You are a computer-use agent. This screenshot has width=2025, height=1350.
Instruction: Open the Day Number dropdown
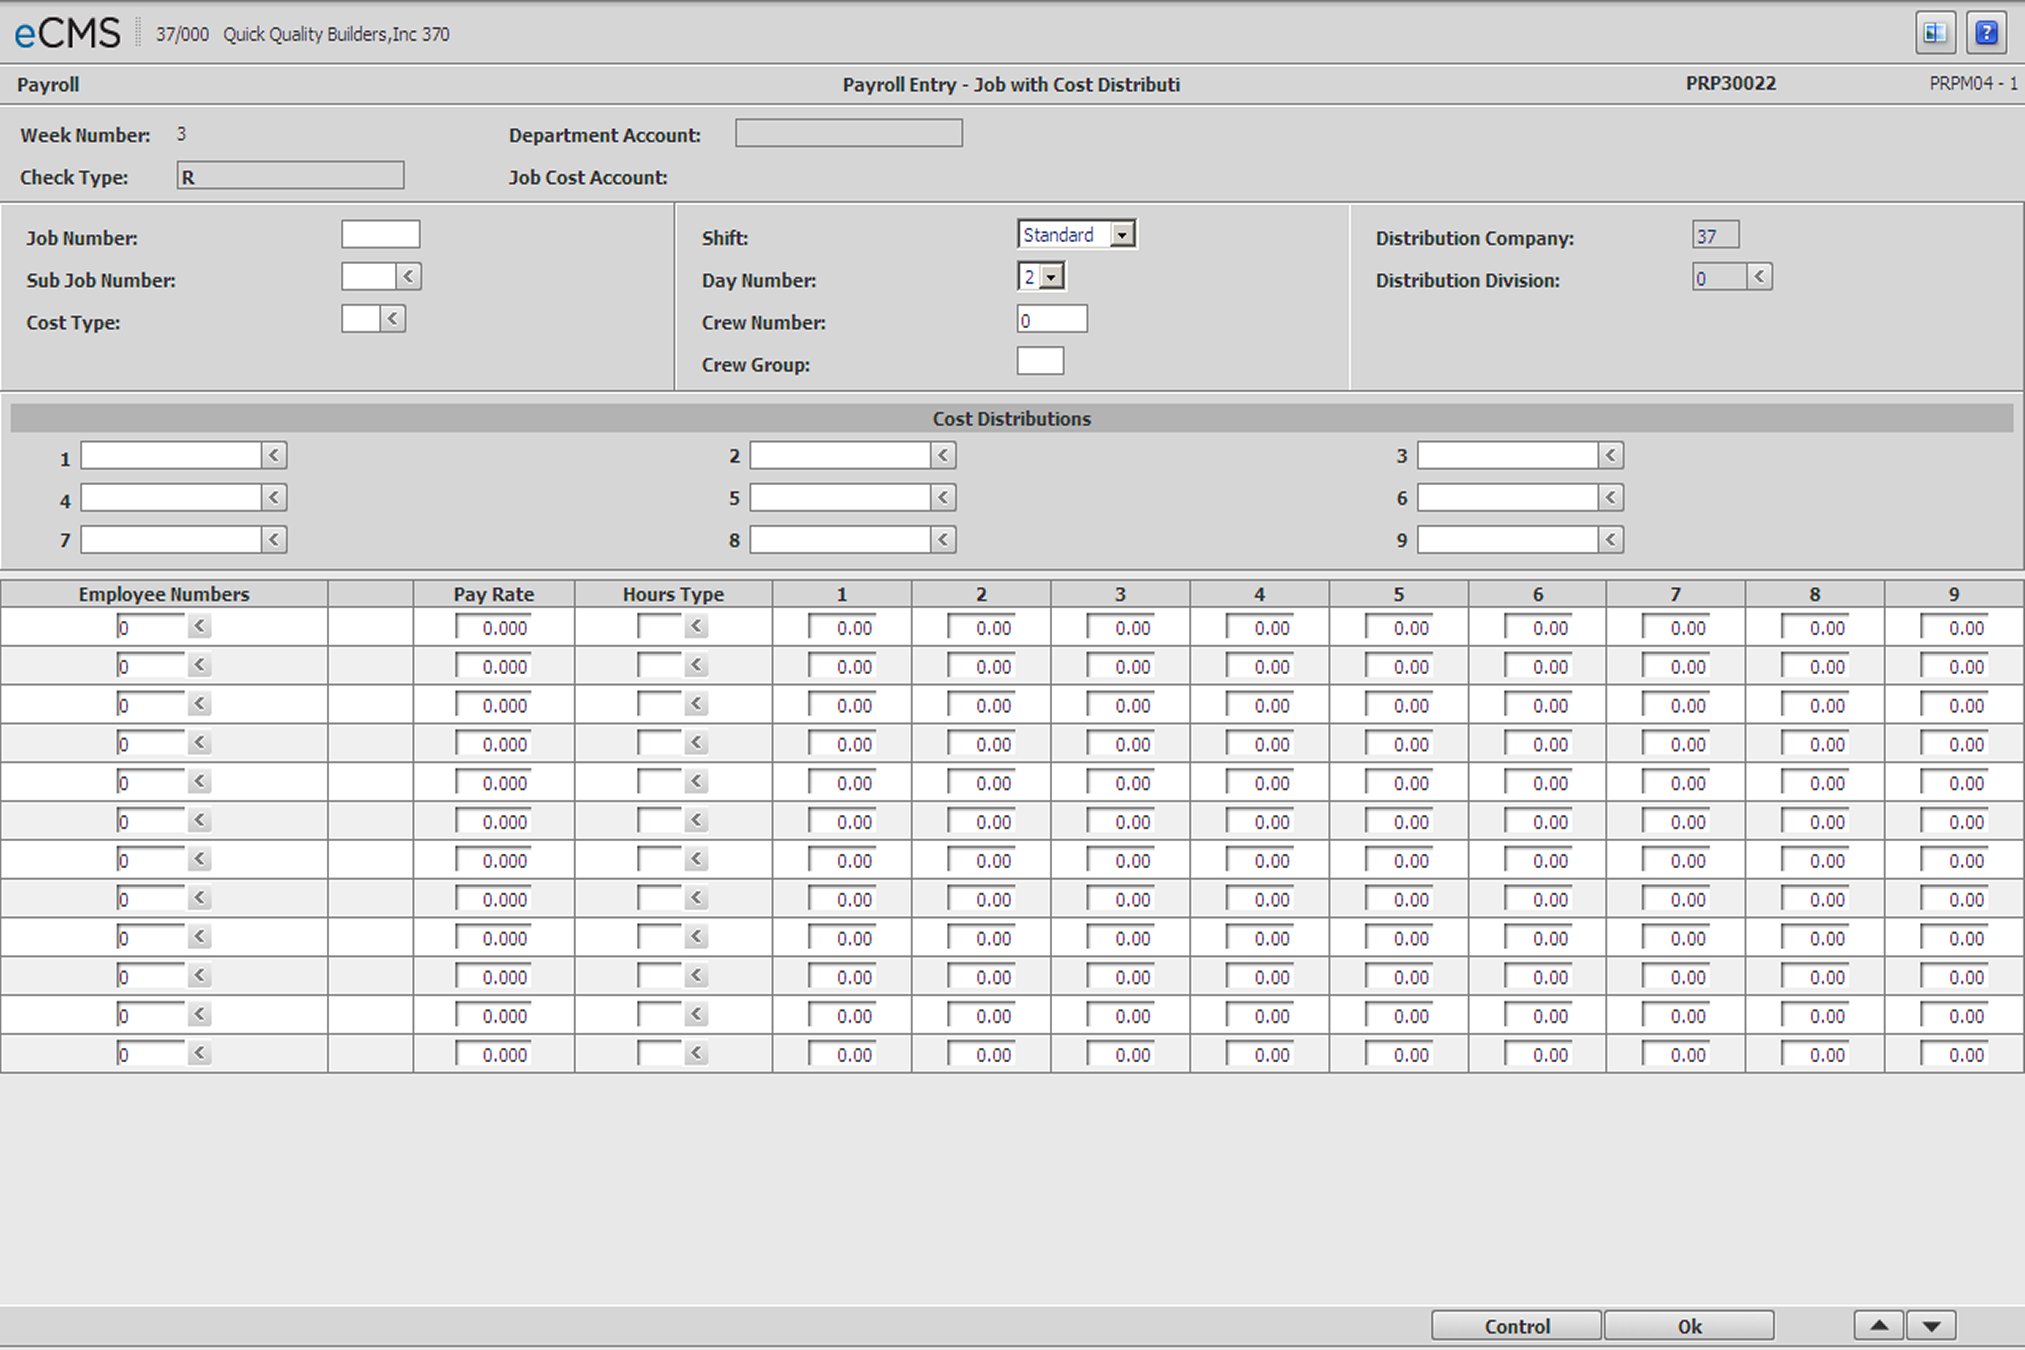tap(1041, 277)
